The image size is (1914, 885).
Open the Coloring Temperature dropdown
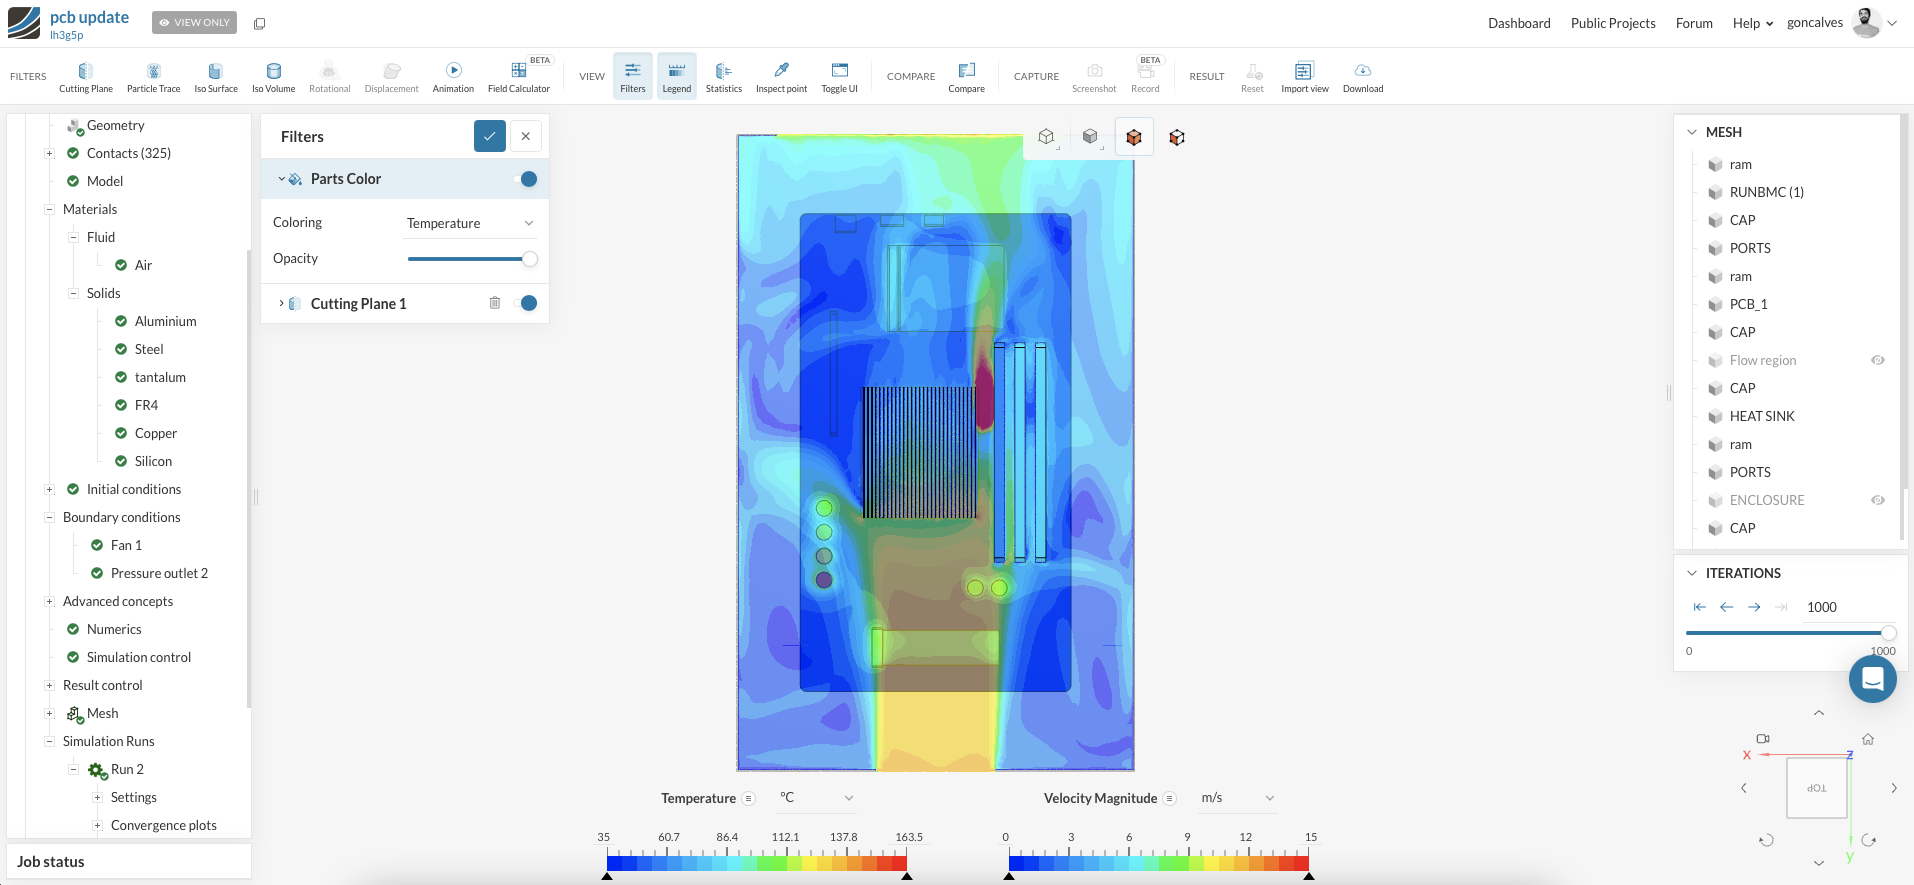pos(469,223)
